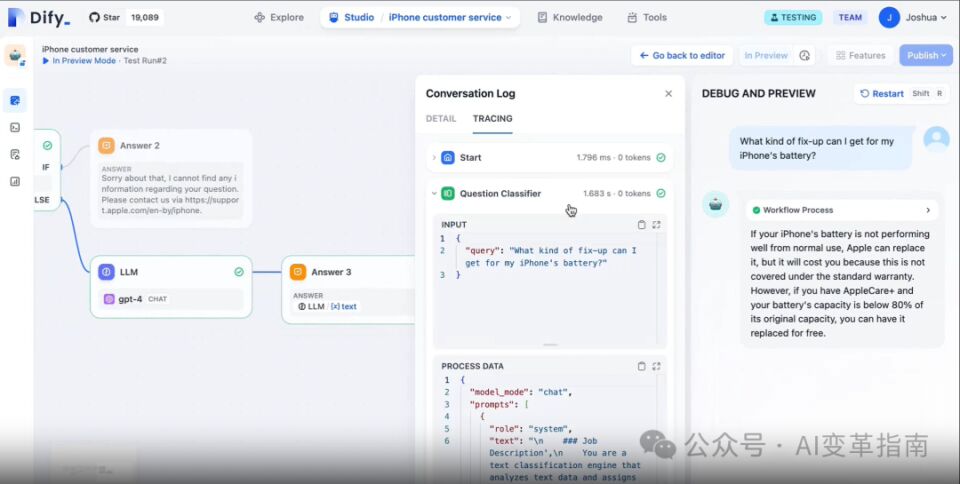Open the Publish dropdown
The width and height of the screenshot is (960, 484).
[925, 56]
